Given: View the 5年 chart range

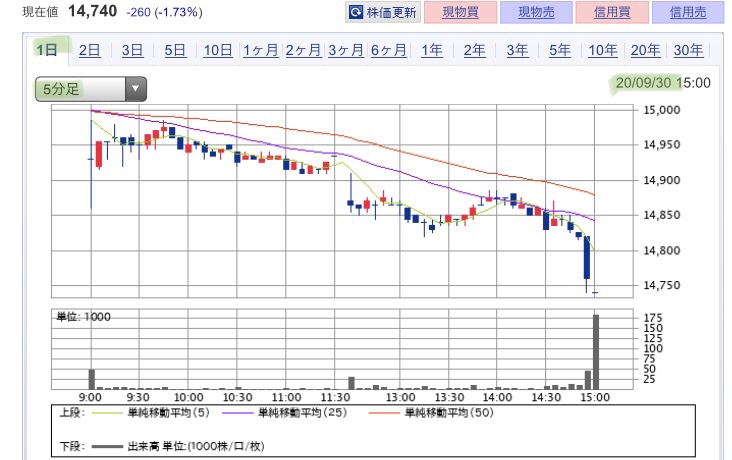Looking at the screenshot, I should click(x=560, y=50).
